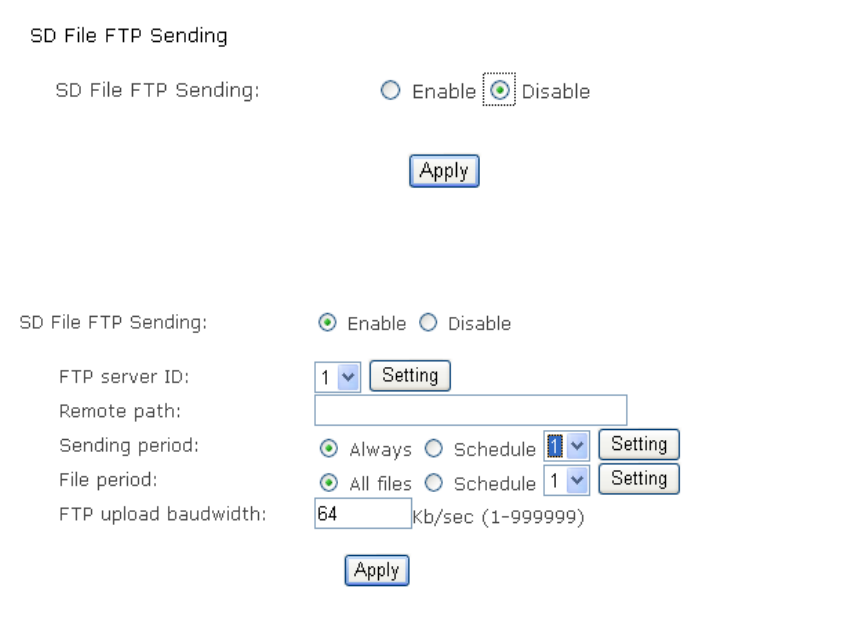Click into the Remote path text field
Screen dimensions: 865x628
click(470, 410)
